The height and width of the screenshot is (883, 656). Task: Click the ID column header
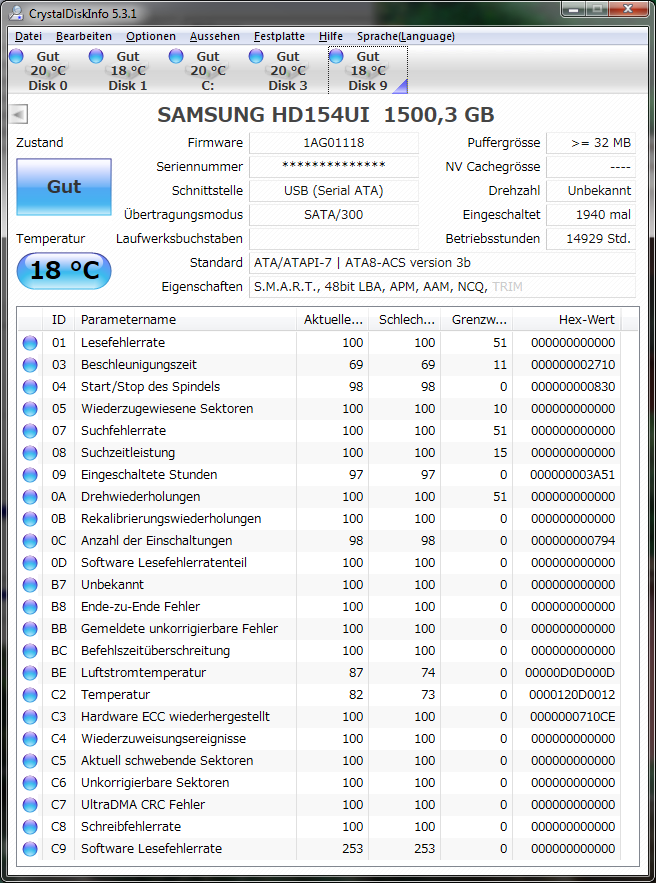59,320
